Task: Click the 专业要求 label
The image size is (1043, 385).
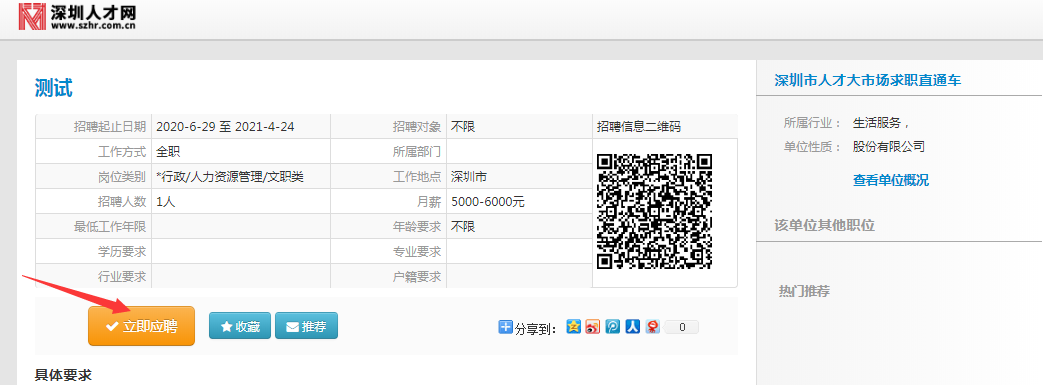Action: pyautogui.click(x=417, y=252)
